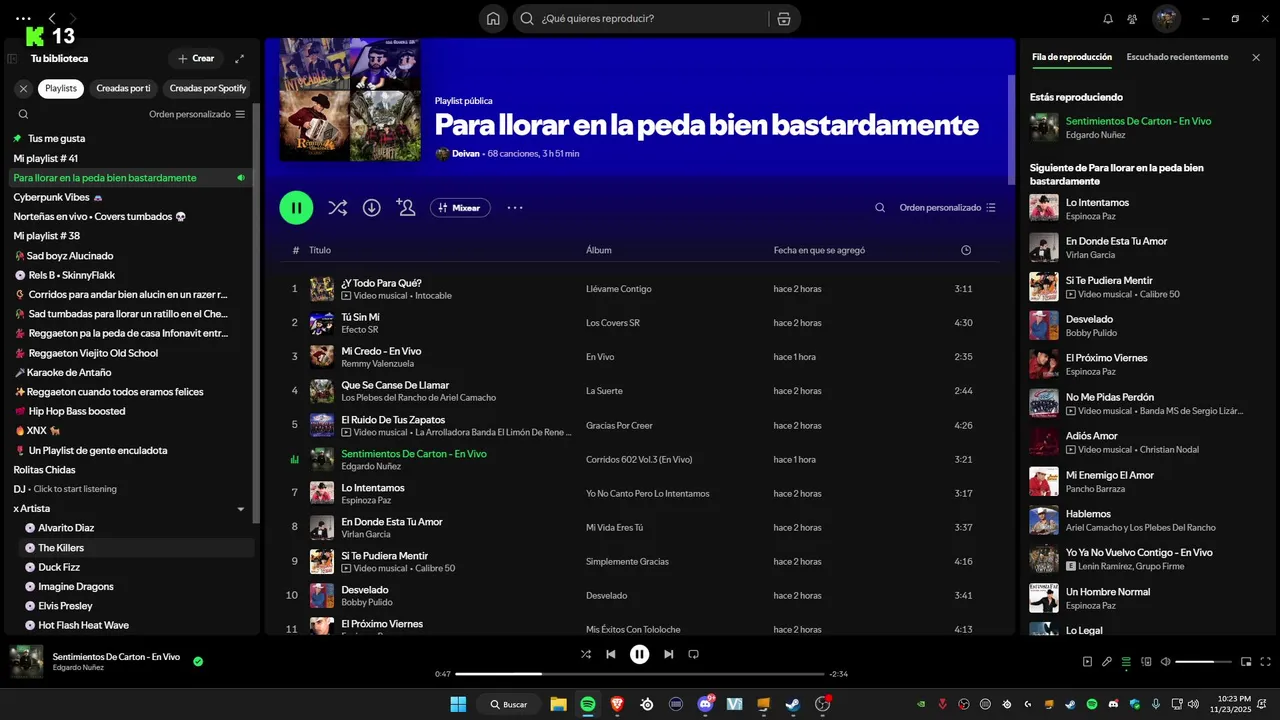Click the playlist cover collage image
This screenshot has height=720, width=1280.
[x=350, y=99]
